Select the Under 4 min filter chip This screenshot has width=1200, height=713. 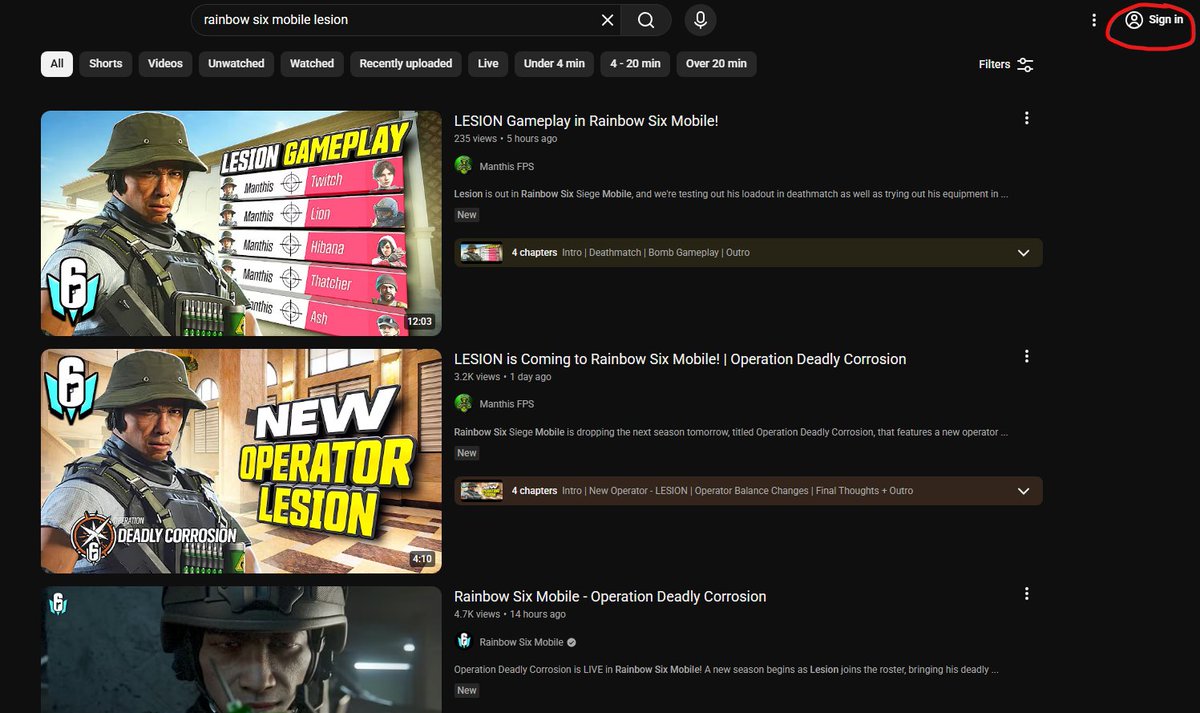click(554, 64)
